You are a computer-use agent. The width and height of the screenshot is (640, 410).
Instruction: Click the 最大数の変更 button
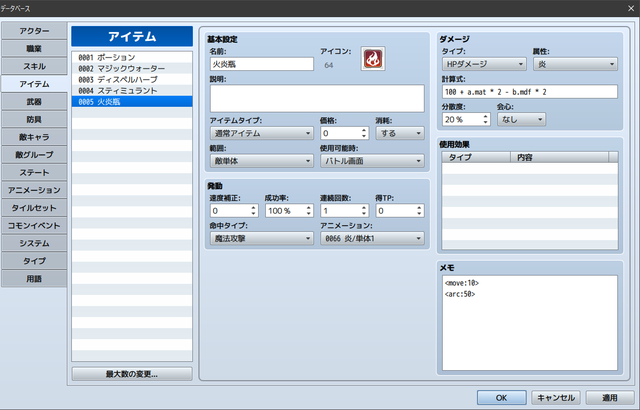132,374
